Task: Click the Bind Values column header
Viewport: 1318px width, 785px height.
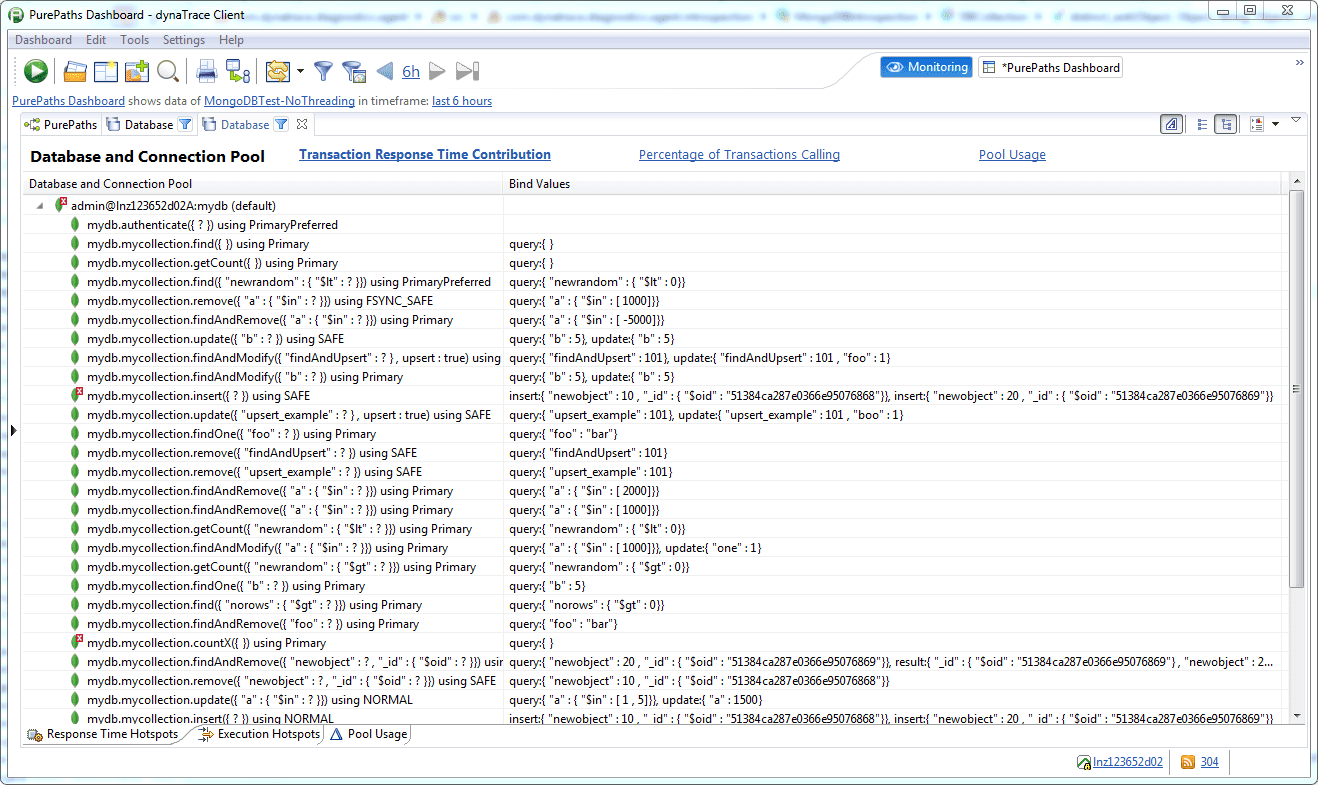Action: pos(894,184)
